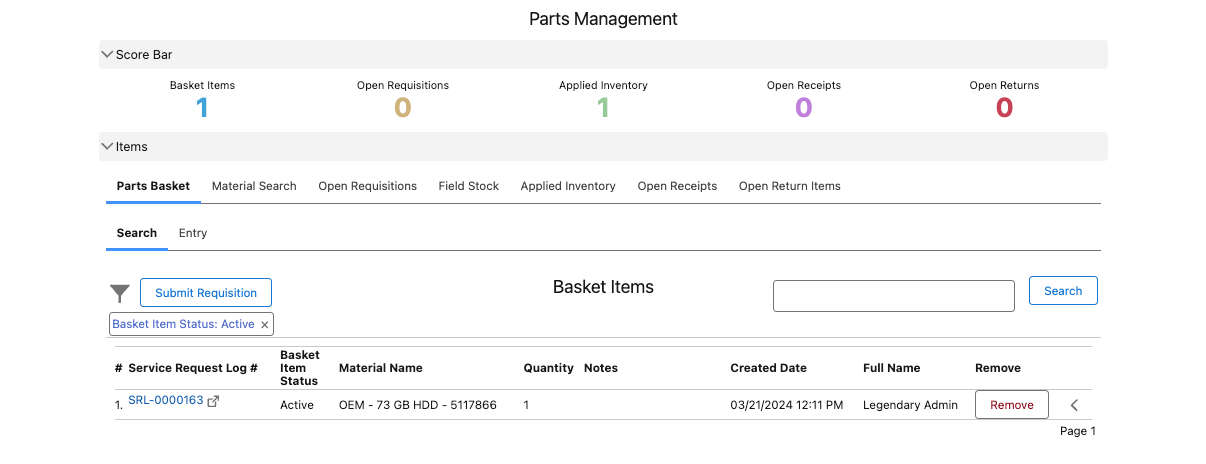This screenshot has height=464, width=1206.
Task: Click the Open Requisitions score count
Action: (x=403, y=108)
